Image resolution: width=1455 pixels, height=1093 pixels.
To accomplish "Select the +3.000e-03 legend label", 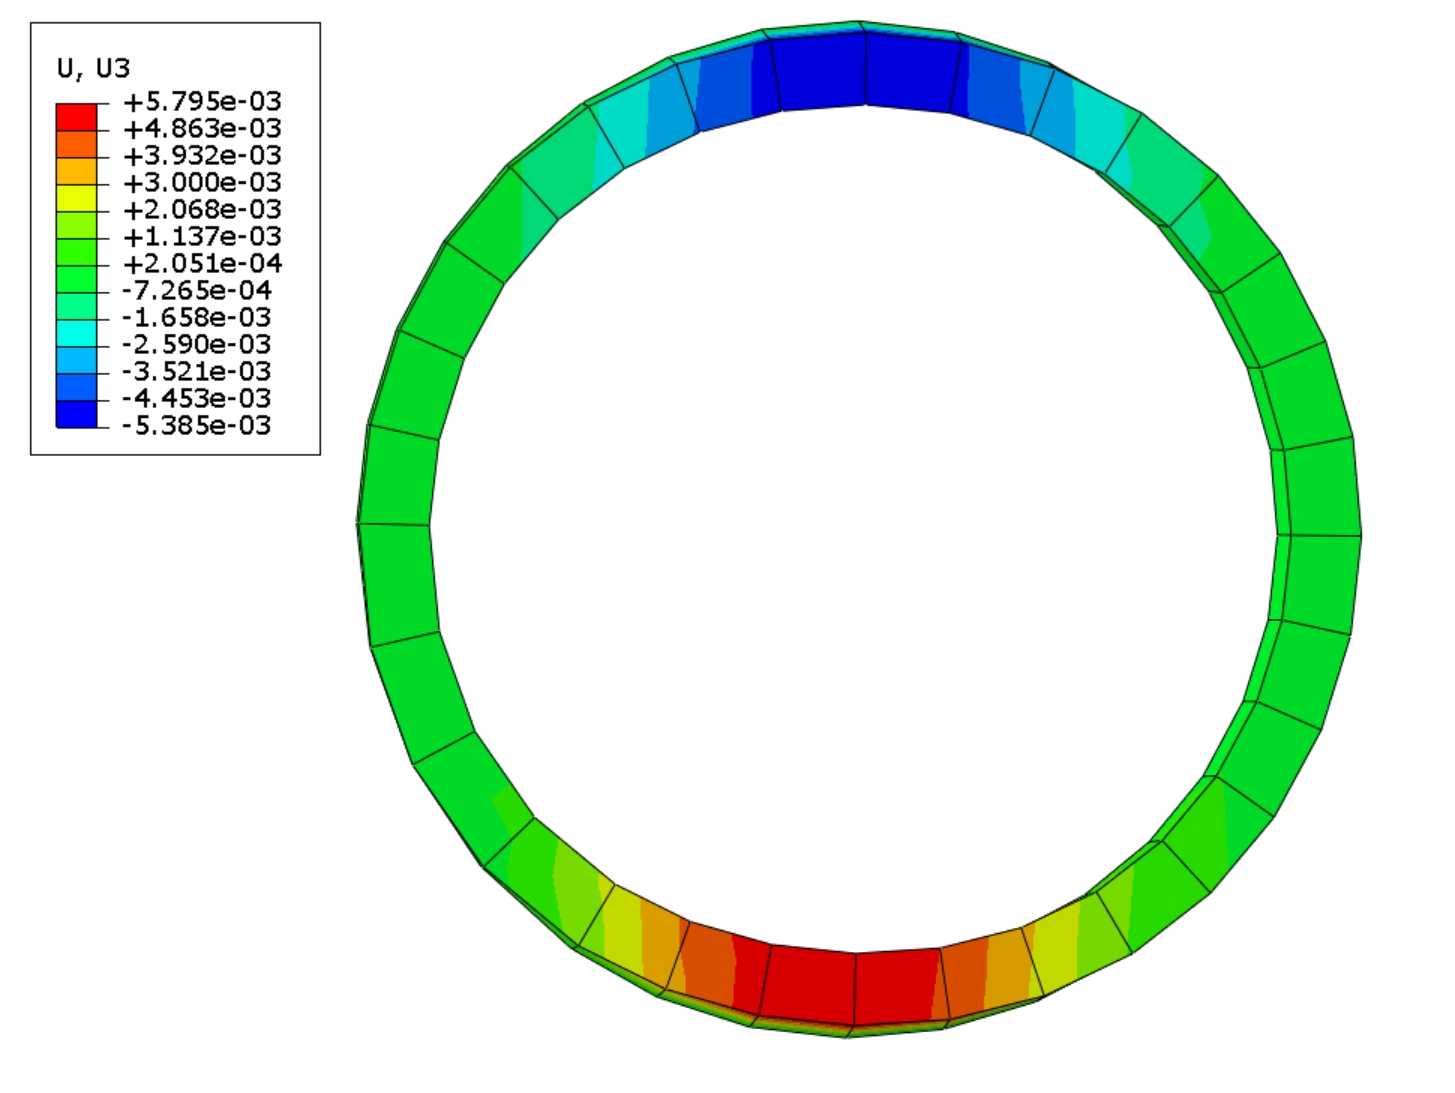I will point(202,183).
